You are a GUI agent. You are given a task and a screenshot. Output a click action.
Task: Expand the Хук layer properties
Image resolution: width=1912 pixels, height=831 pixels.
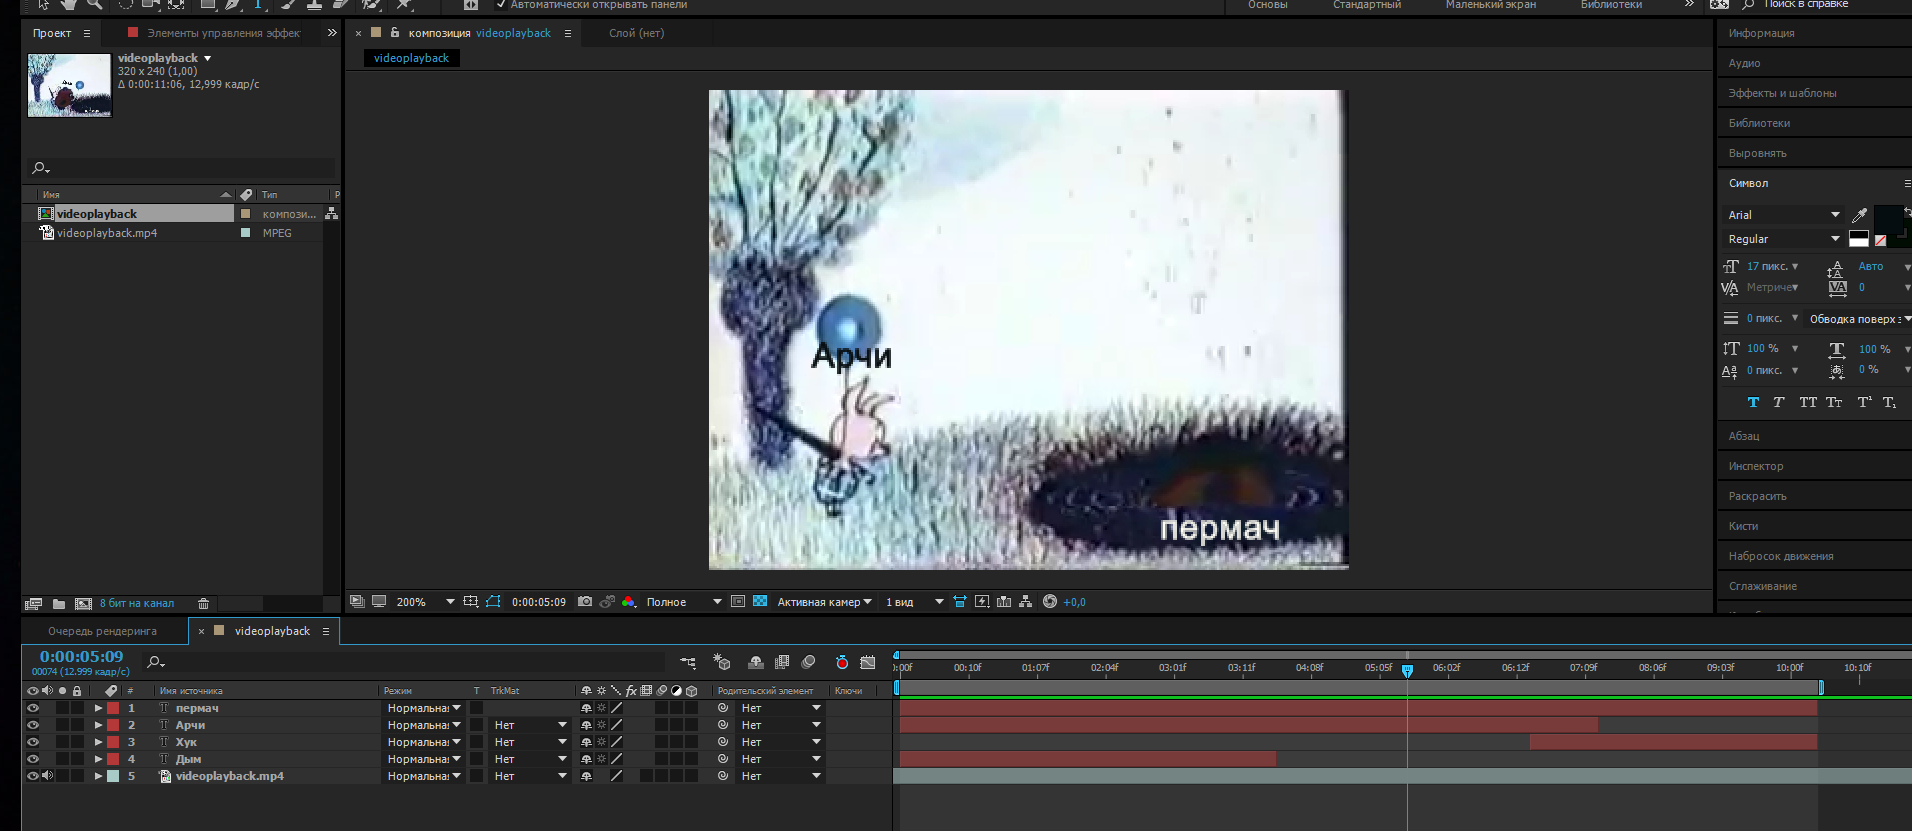98,742
